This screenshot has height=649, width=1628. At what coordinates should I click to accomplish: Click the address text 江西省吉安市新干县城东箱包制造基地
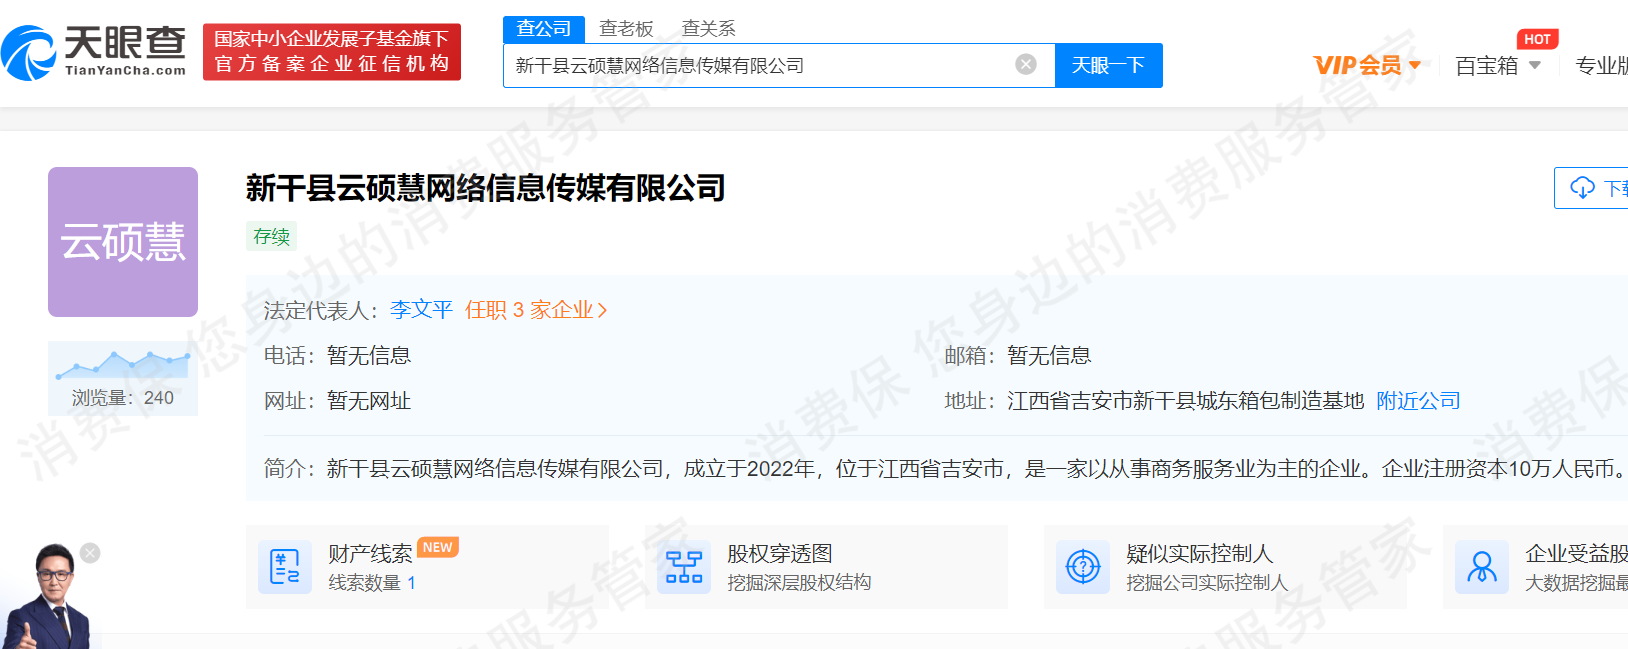coord(1186,401)
